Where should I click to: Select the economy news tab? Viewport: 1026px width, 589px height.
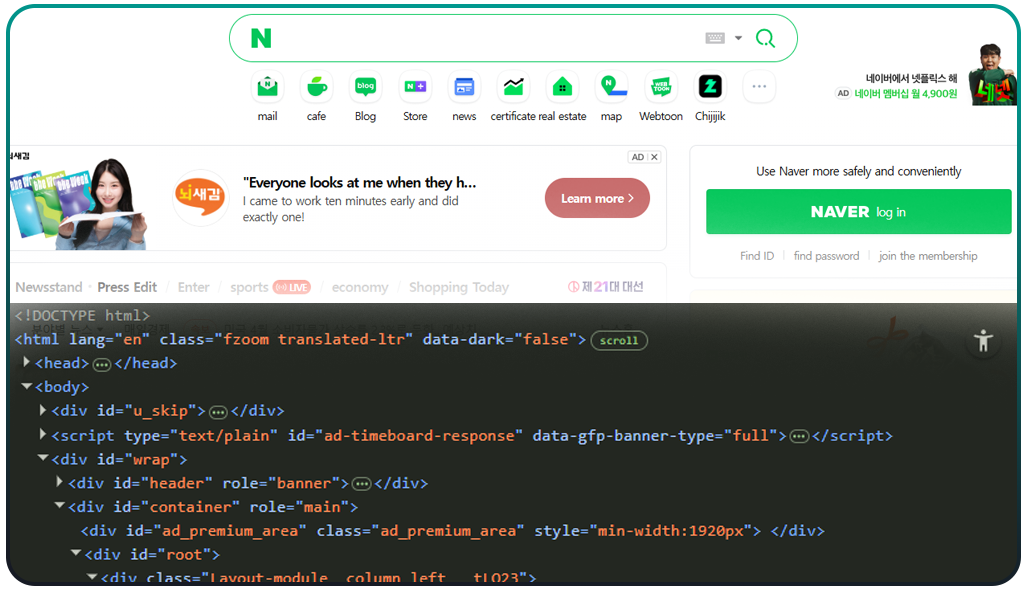[x=360, y=287]
